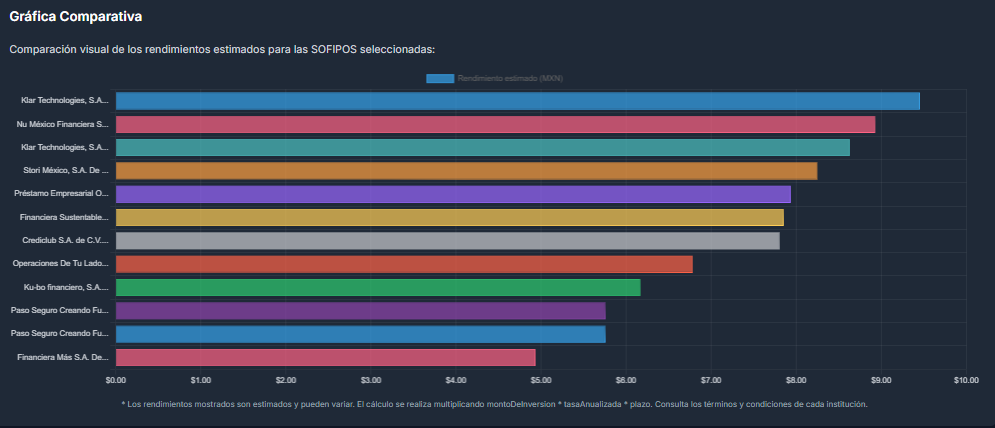The image size is (995, 428).
Task: Select the yellow Financiera Sustentable bar
Action: pos(450,217)
